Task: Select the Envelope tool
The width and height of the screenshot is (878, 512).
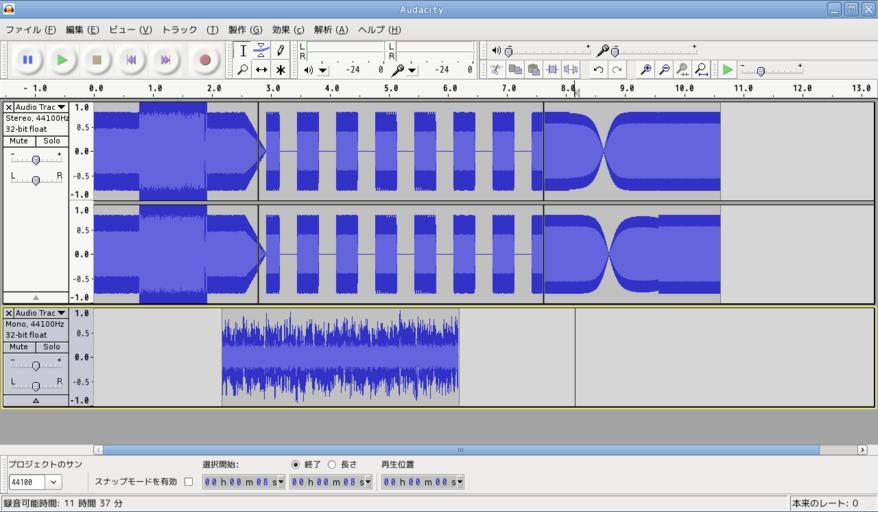Action: tap(261, 50)
